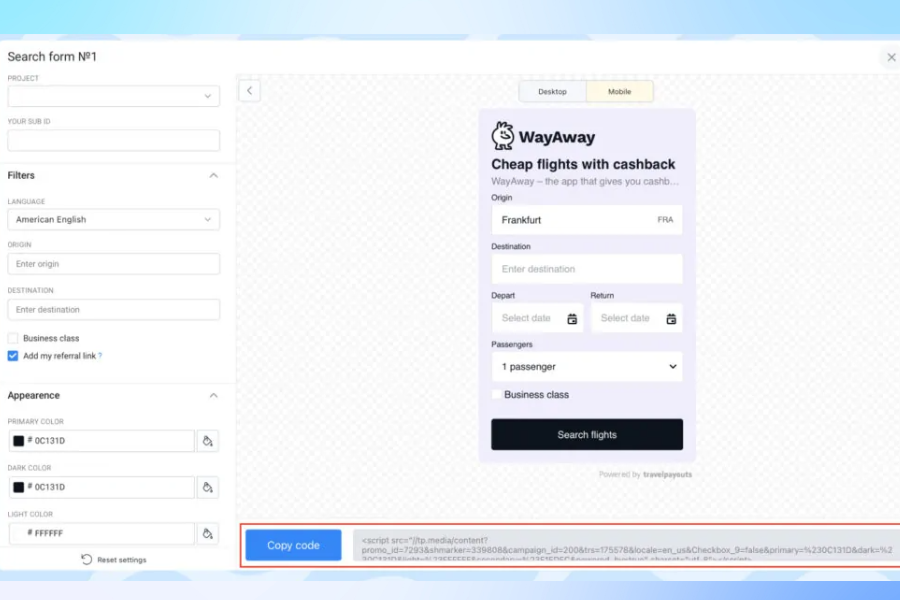
Task: Open the Return date calendar icon
Action: point(671,319)
